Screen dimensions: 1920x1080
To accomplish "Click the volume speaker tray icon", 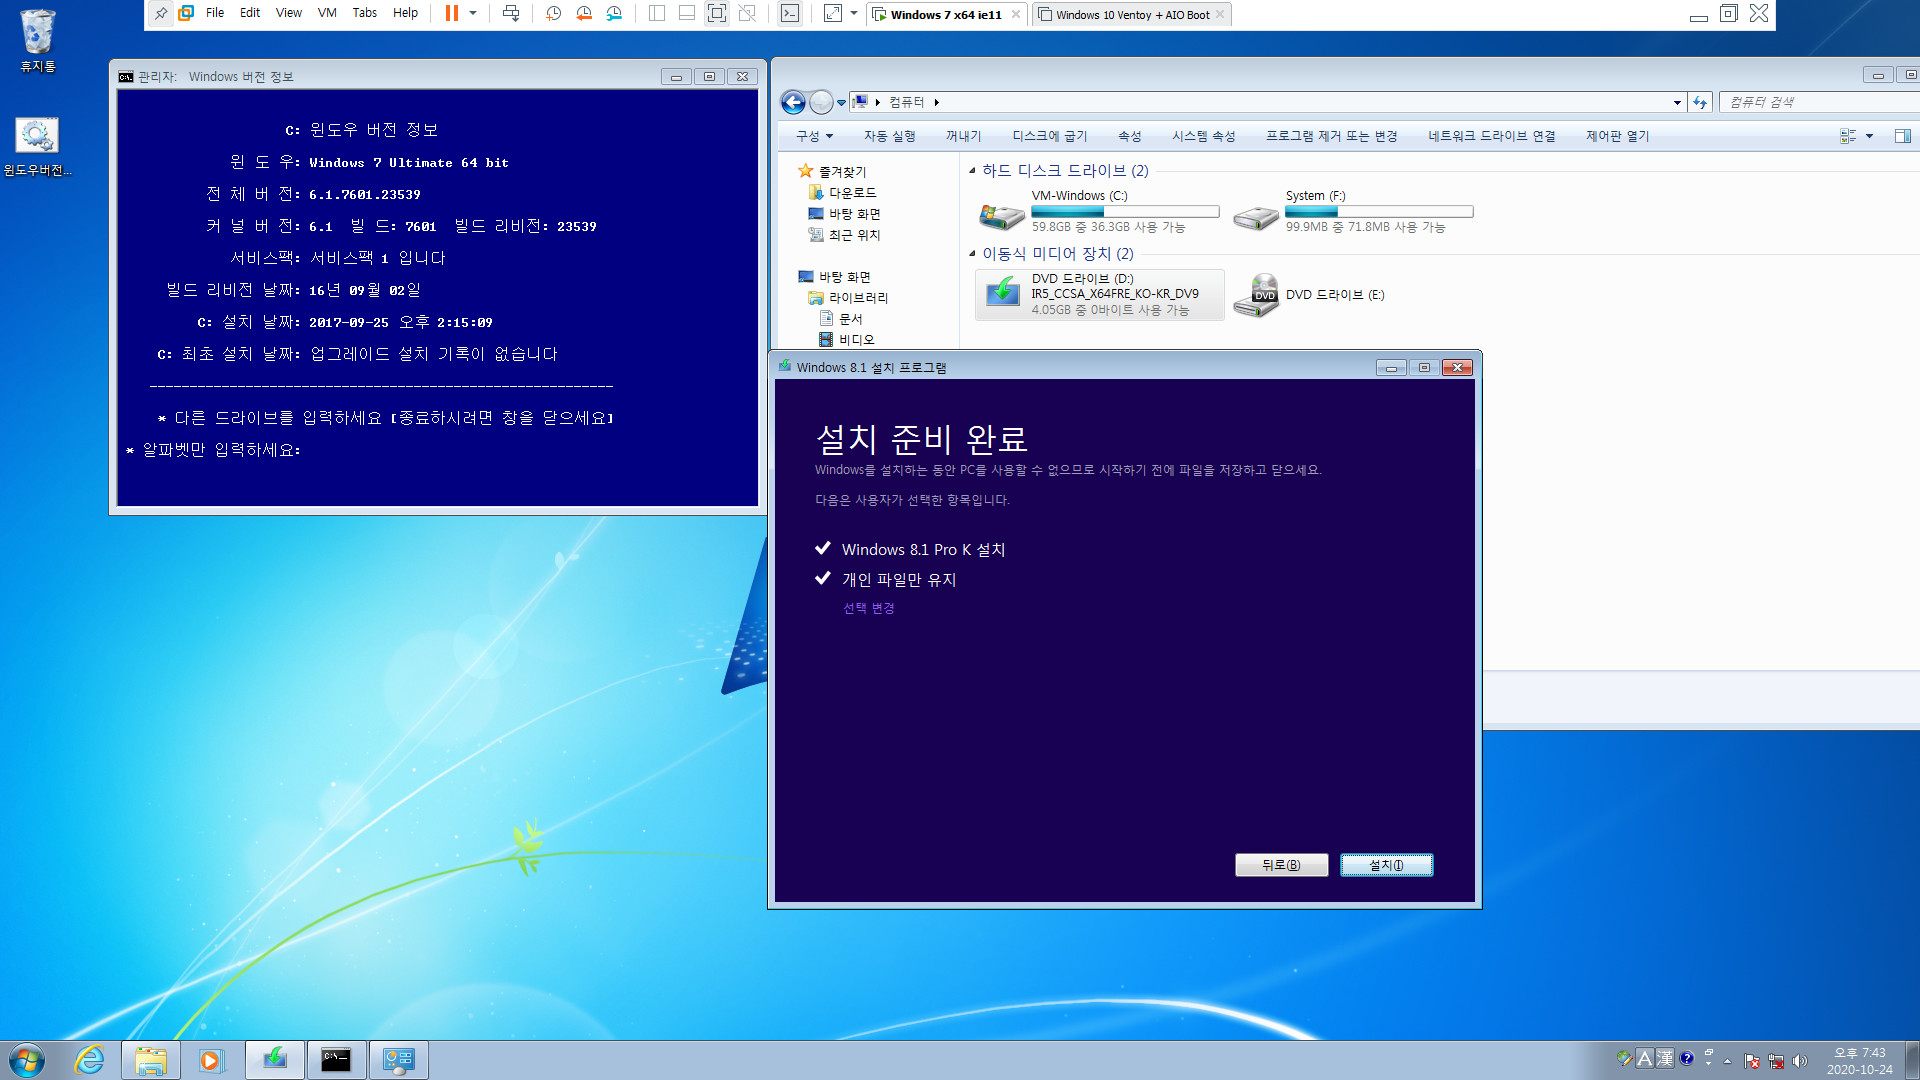I will [x=1800, y=1061].
